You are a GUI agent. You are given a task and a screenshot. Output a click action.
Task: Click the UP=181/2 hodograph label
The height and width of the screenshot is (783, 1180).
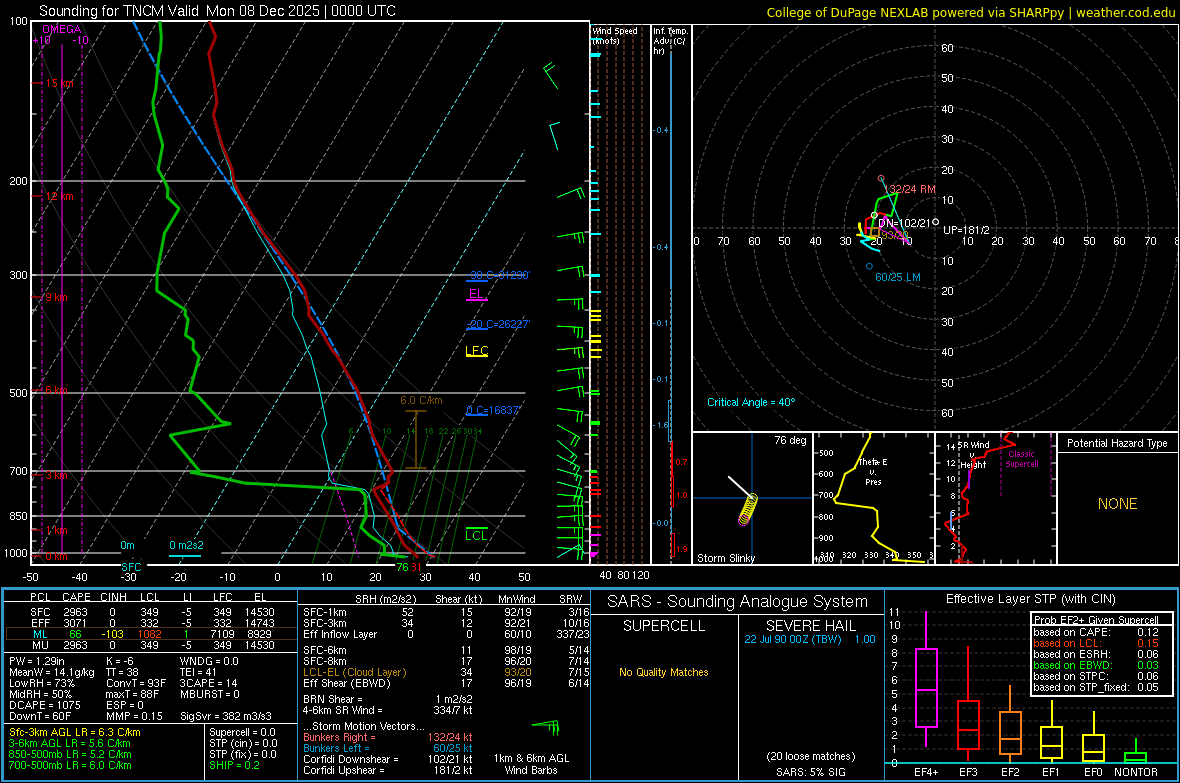point(966,230)
